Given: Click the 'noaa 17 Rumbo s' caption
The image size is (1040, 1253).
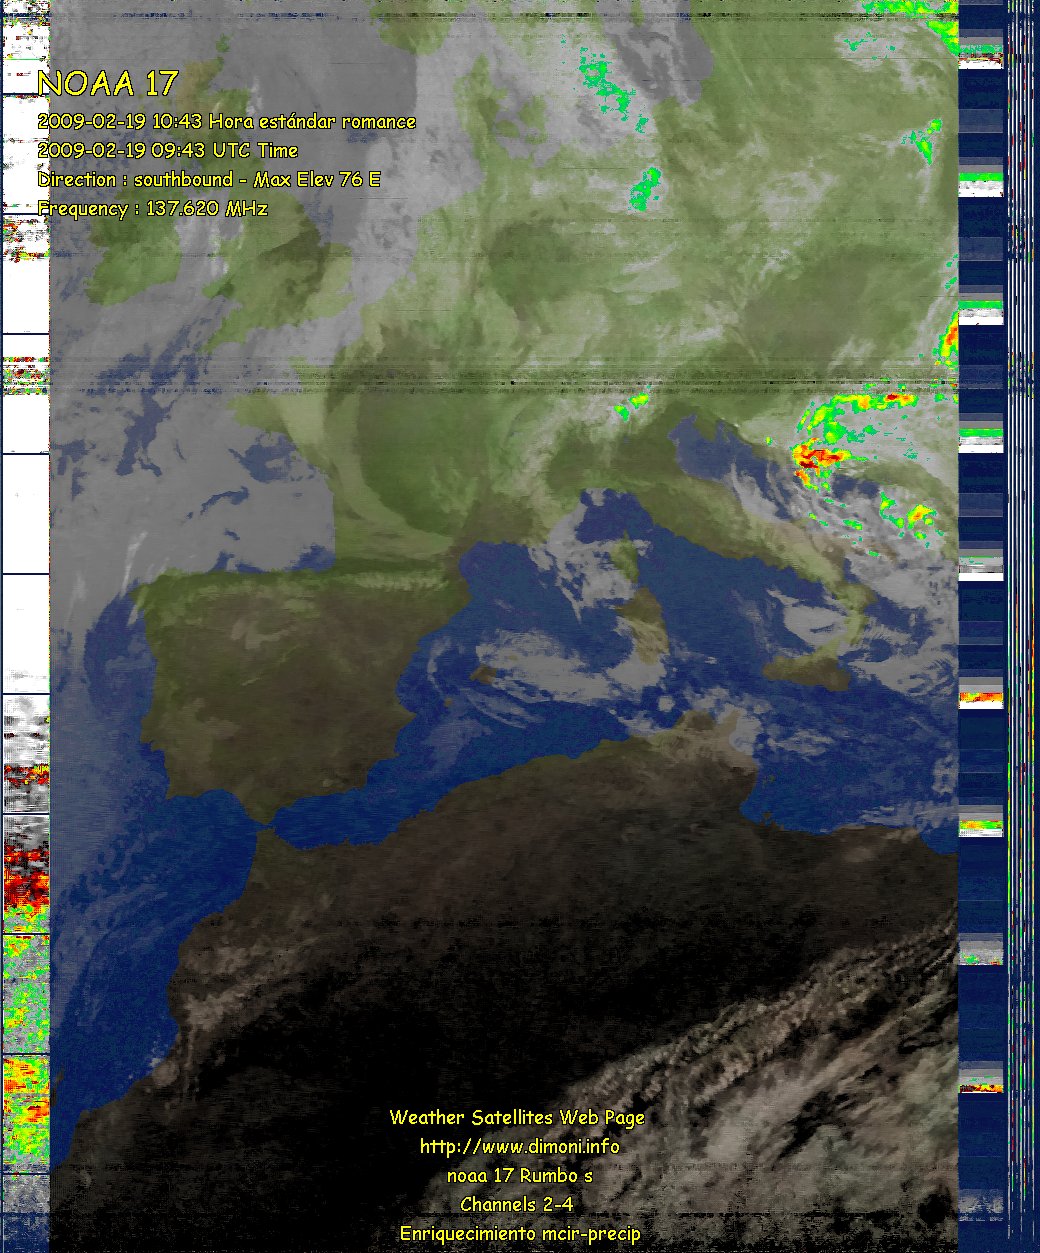Looking at the screenshot, I should pos(520,1176).
